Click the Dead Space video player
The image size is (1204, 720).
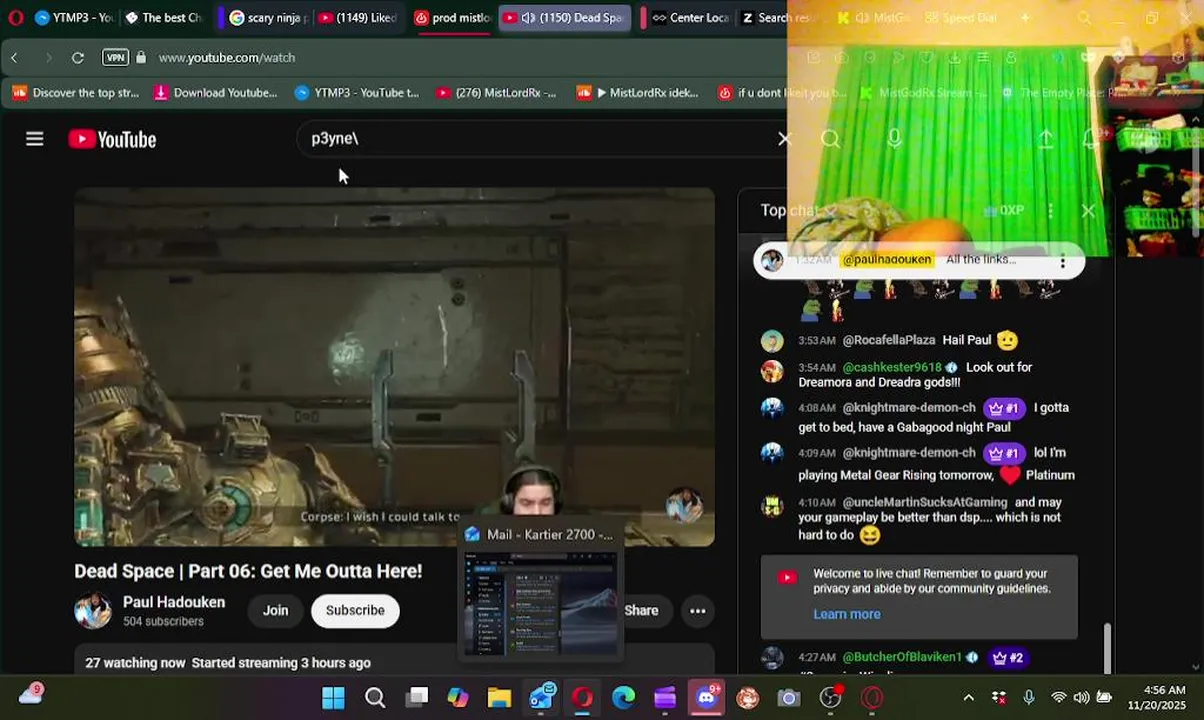click(x=395, y=367)
